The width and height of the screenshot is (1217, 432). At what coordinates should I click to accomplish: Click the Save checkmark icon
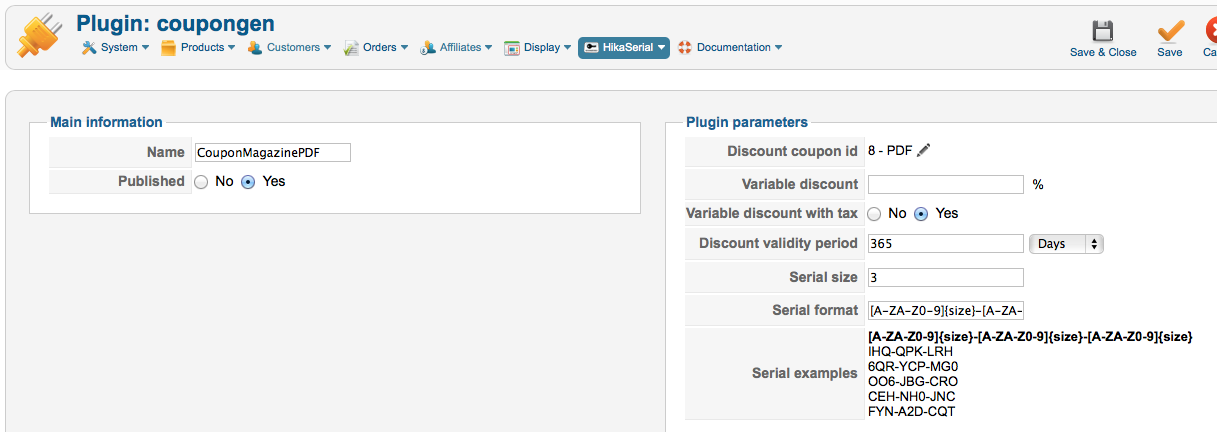pos(1170,31)
